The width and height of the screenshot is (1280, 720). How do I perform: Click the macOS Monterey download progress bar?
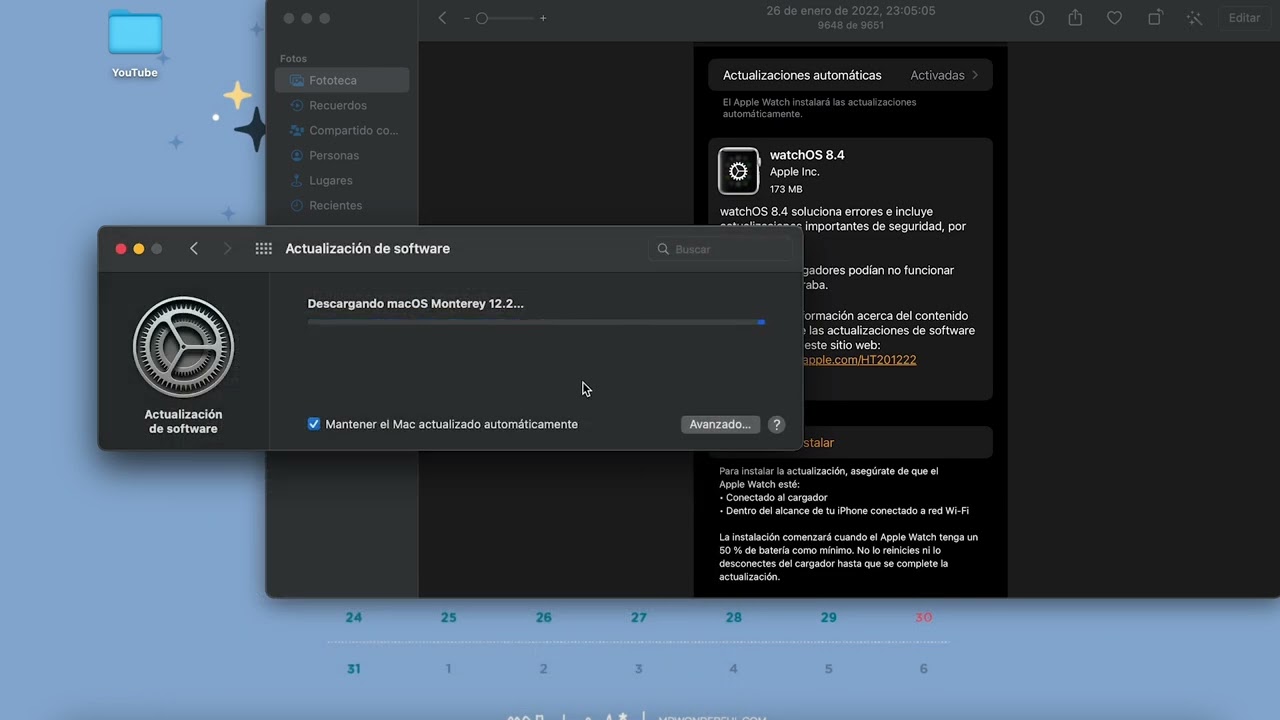[x=536, y=322]
